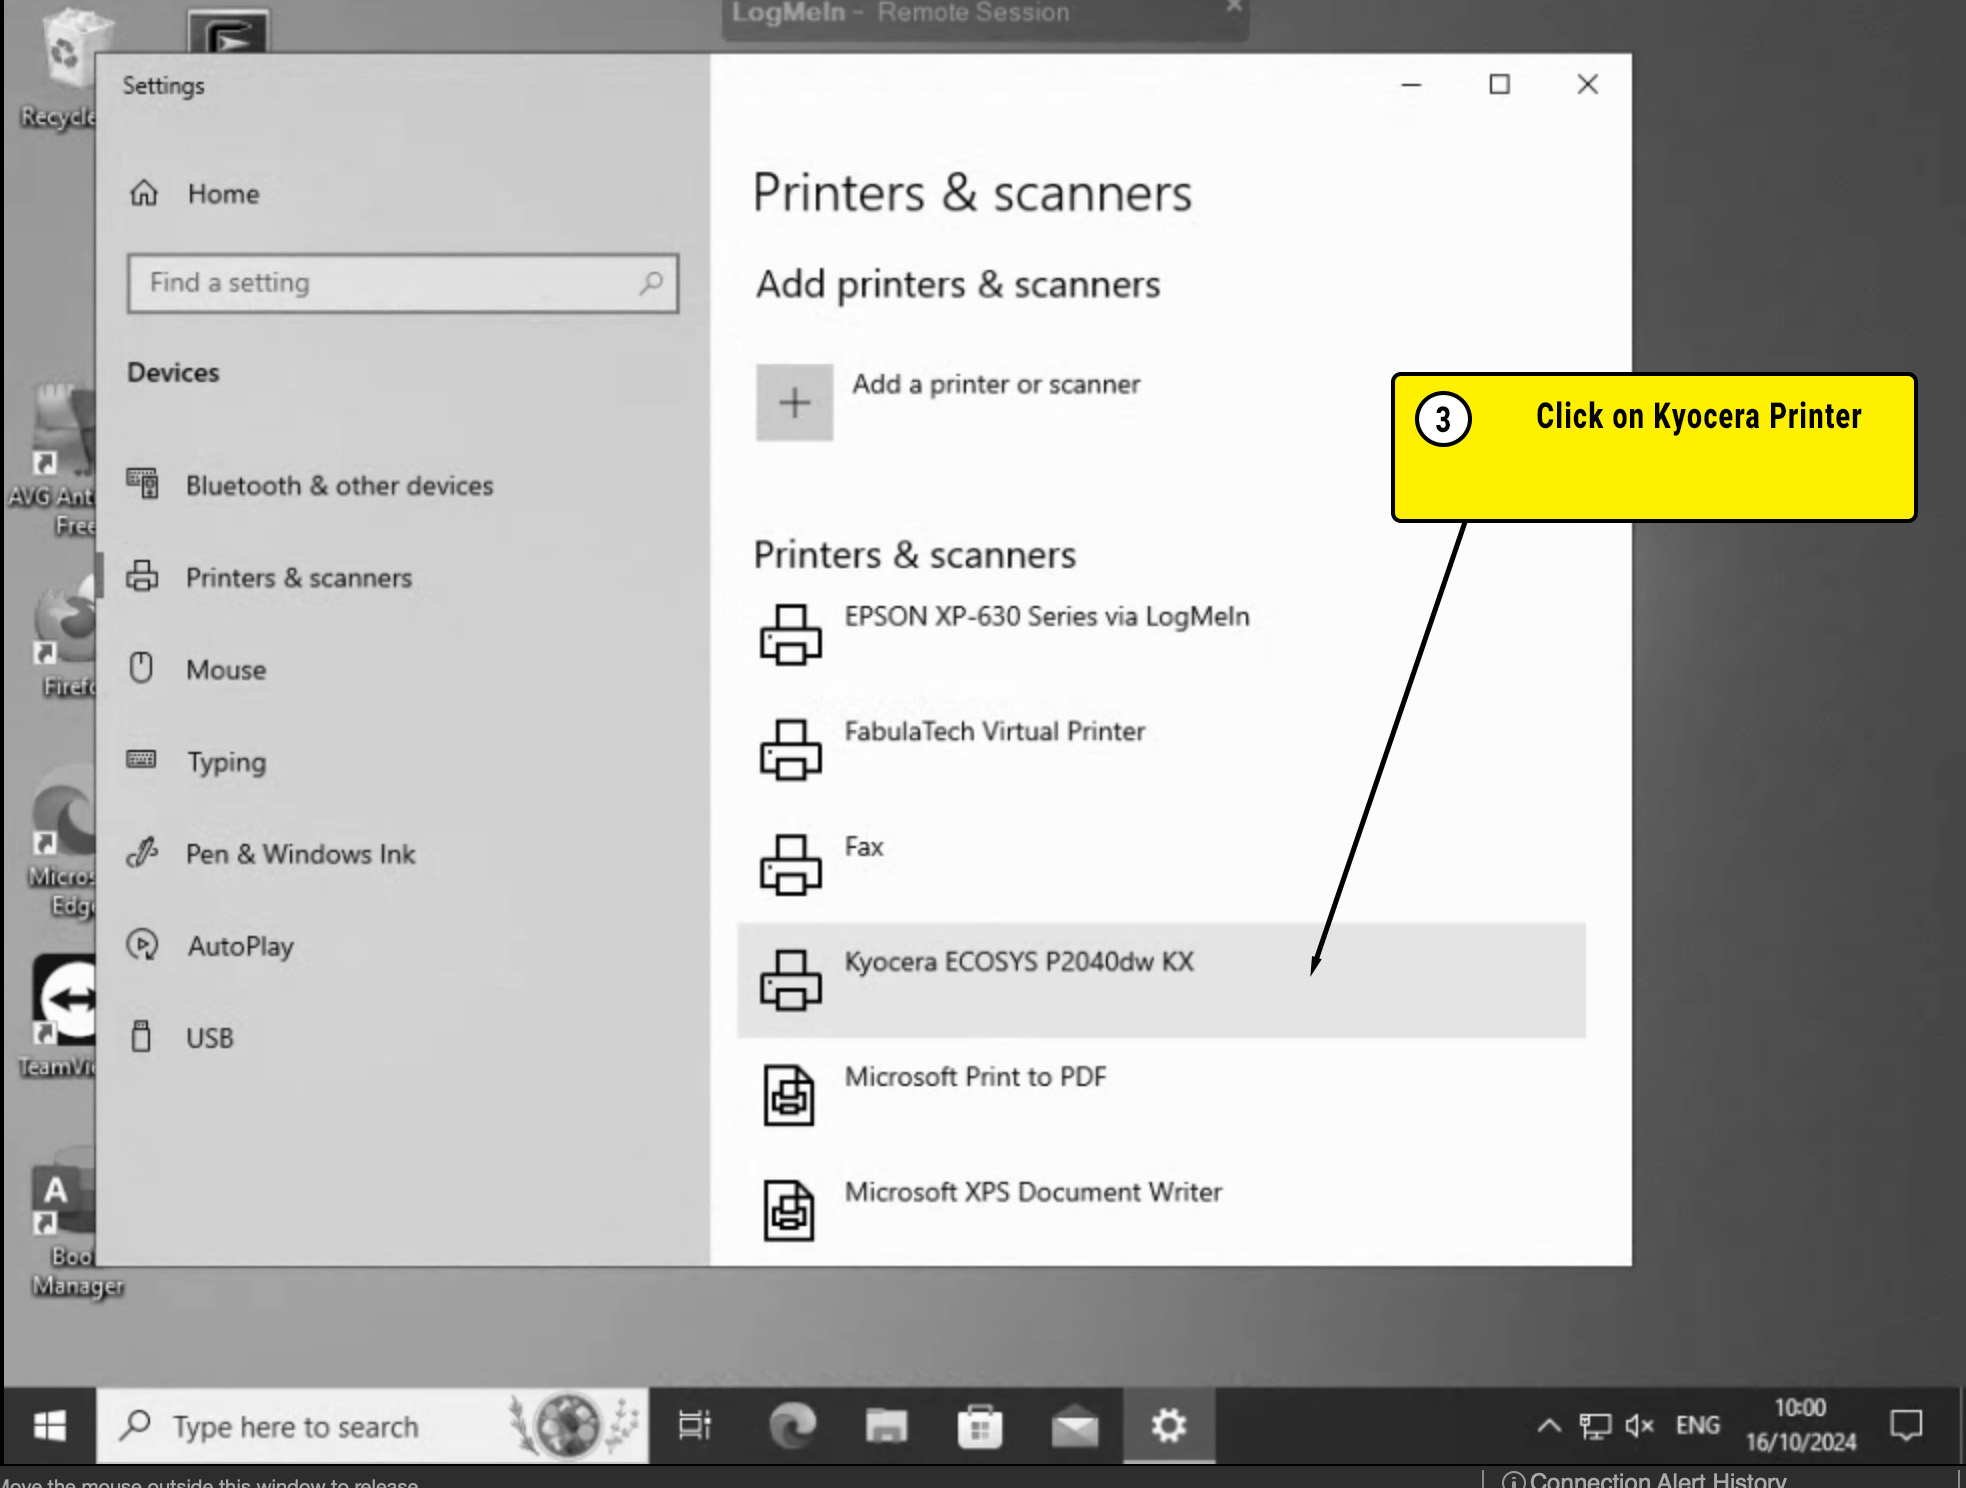Image resolution: width=1966 pixels, height=1488 pixels.
Task: Open the Mouse settings page
Action: click(226, 670)
